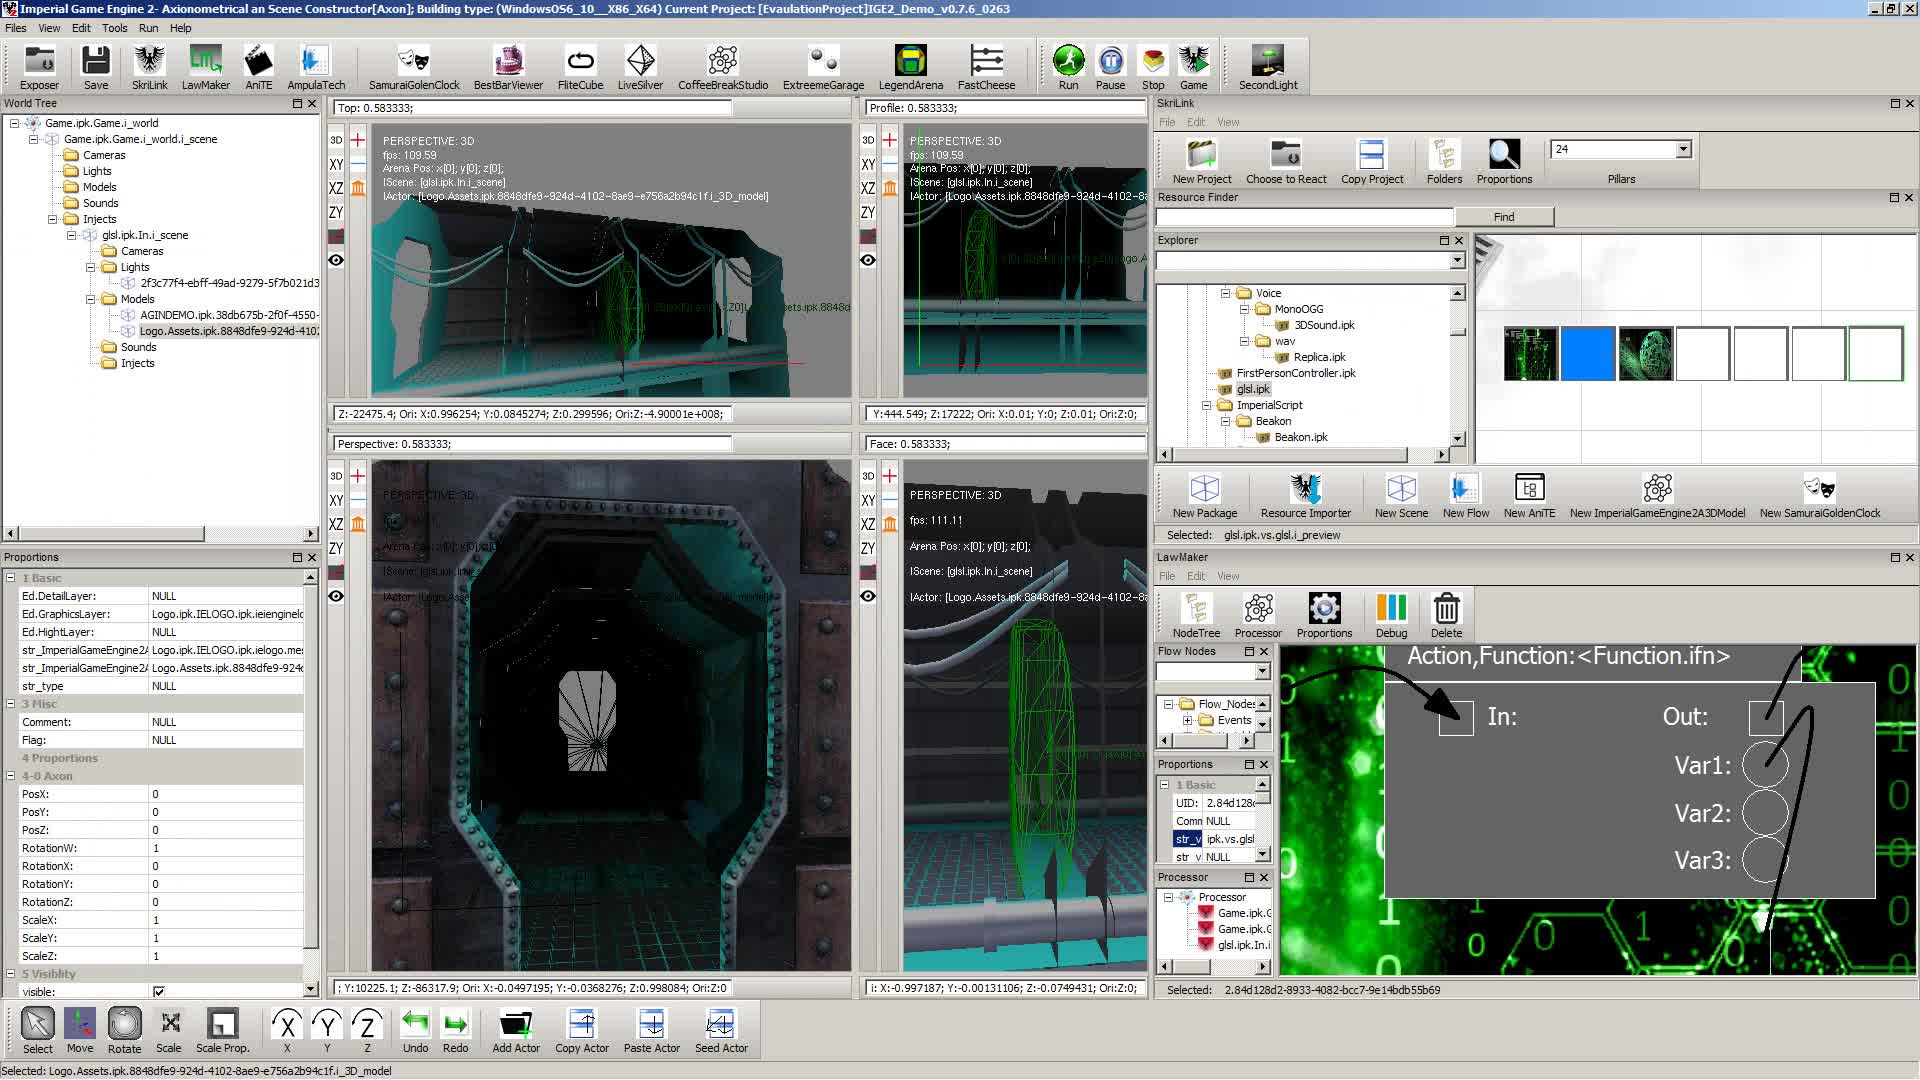Viewport: 1920px width, 1080px height.
Task: Click the New Scene button
Action: pyautogui.click(x=1401, y=495)
